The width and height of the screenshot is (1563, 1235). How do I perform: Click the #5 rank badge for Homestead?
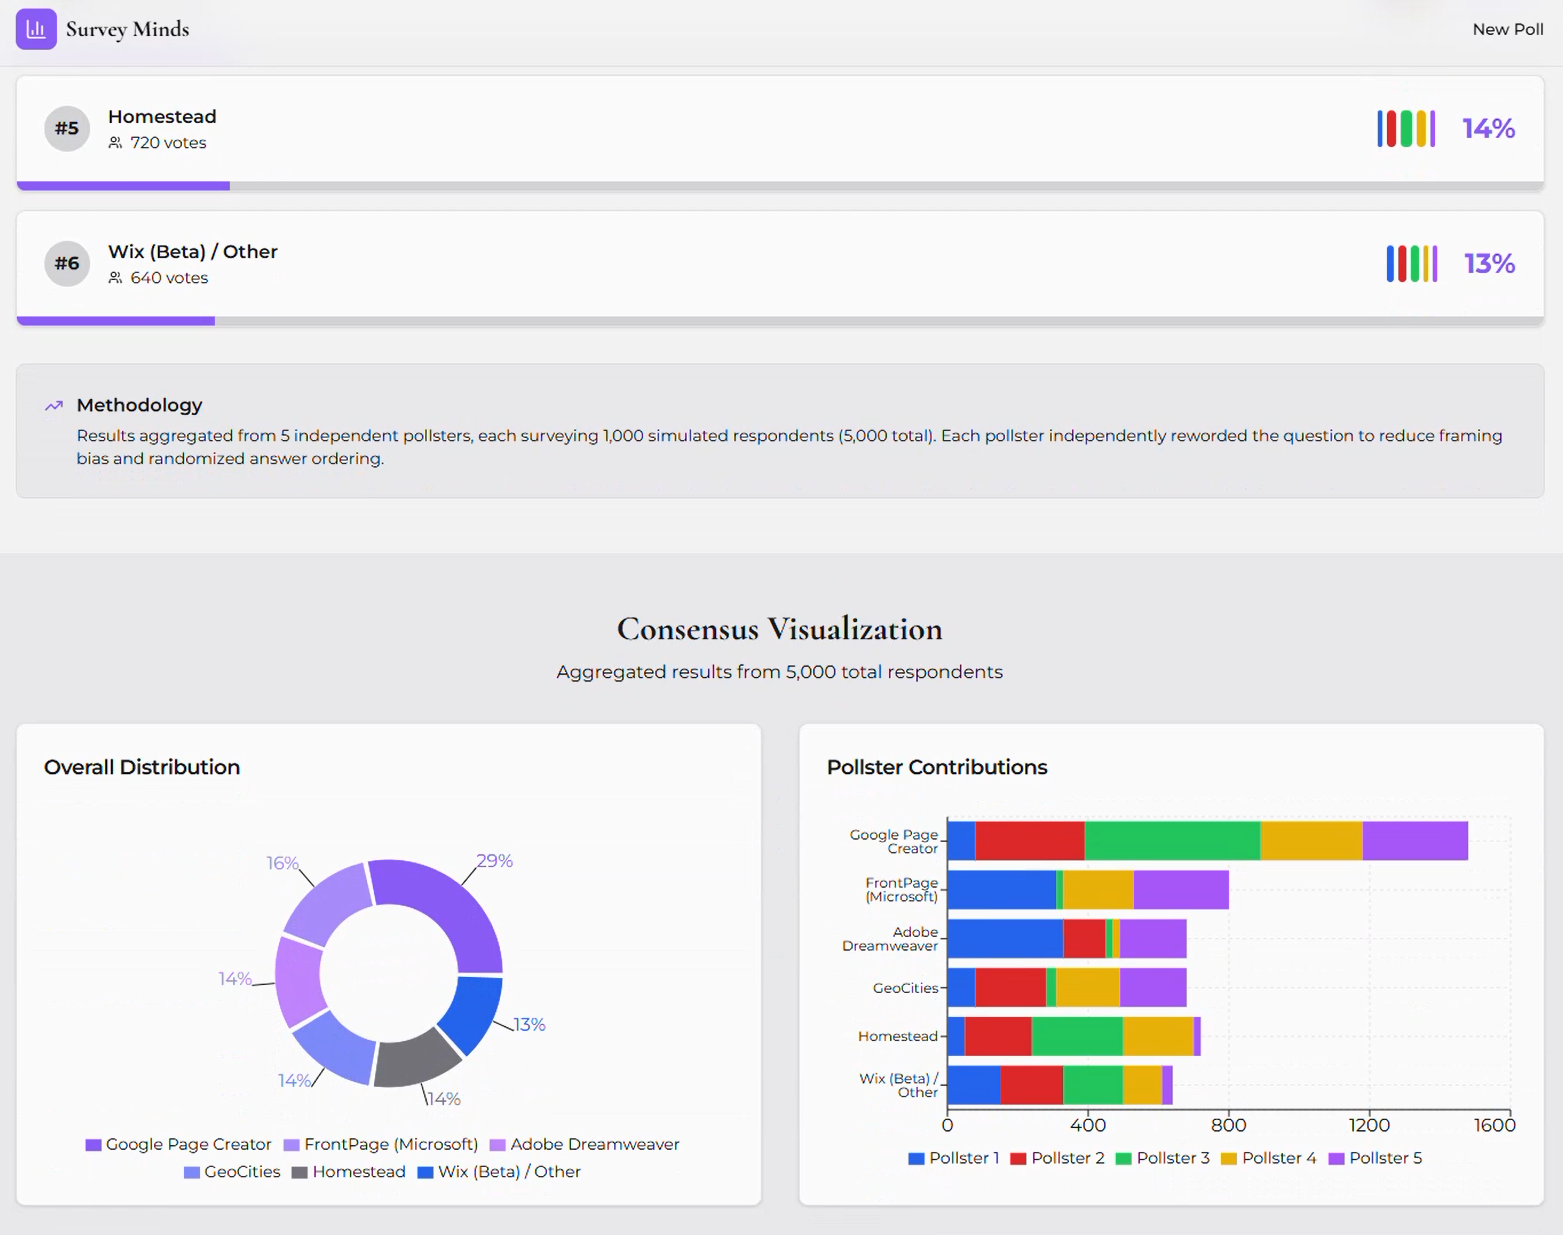[x=67, y=128]
